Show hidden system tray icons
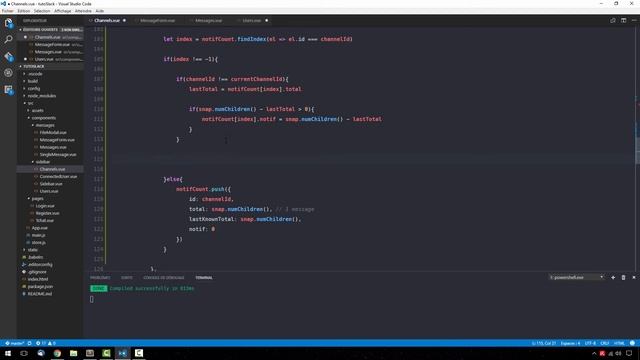 594,353
